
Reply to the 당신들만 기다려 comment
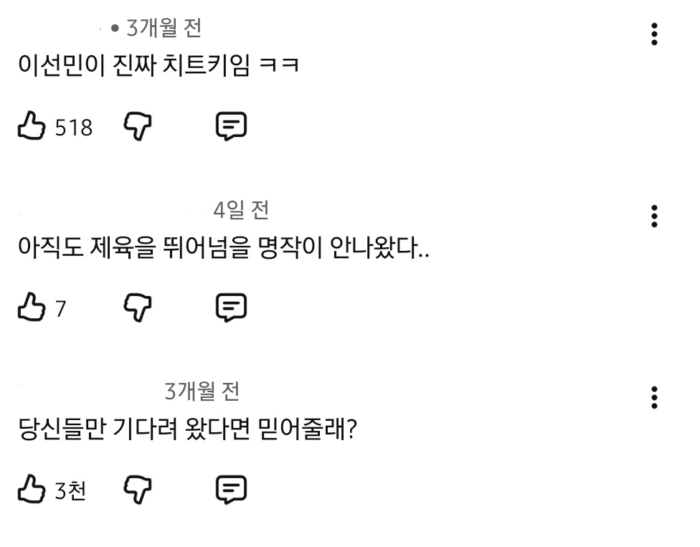tap(231, 489)
